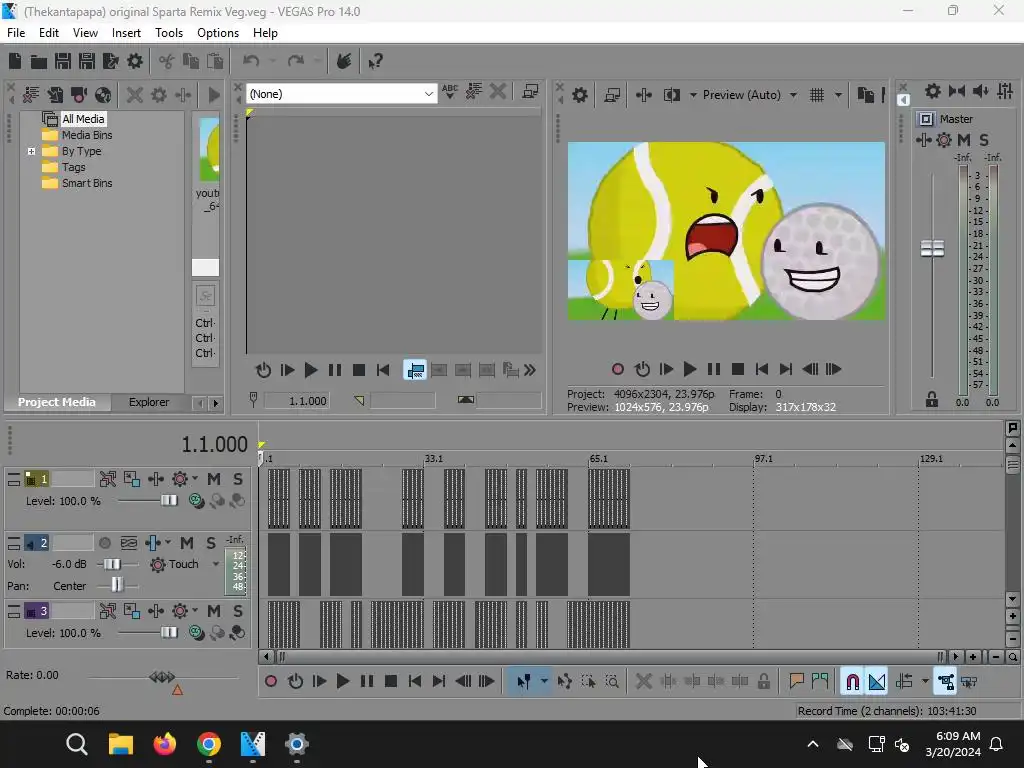Open Overlays grid icon in preview
The image size is (1024, 768).
point(816,95)
